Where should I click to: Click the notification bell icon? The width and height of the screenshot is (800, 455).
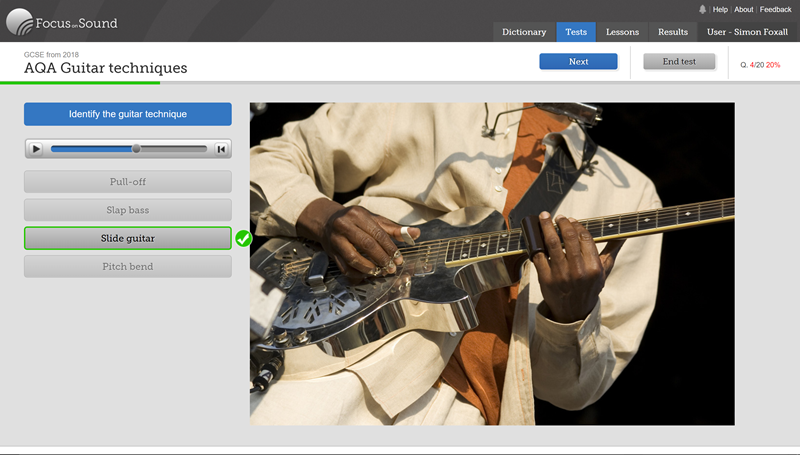702,9
